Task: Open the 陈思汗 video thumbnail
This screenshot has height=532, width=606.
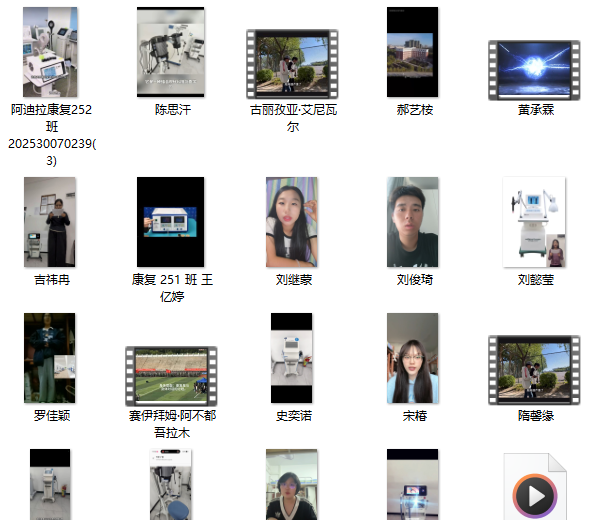Action: tap(170, 52)
